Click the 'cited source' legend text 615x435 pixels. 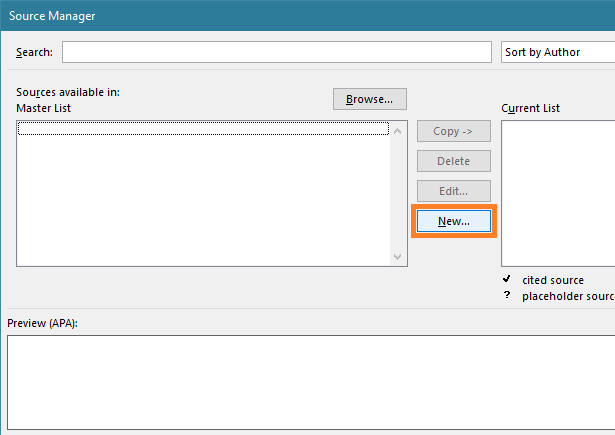553,280
